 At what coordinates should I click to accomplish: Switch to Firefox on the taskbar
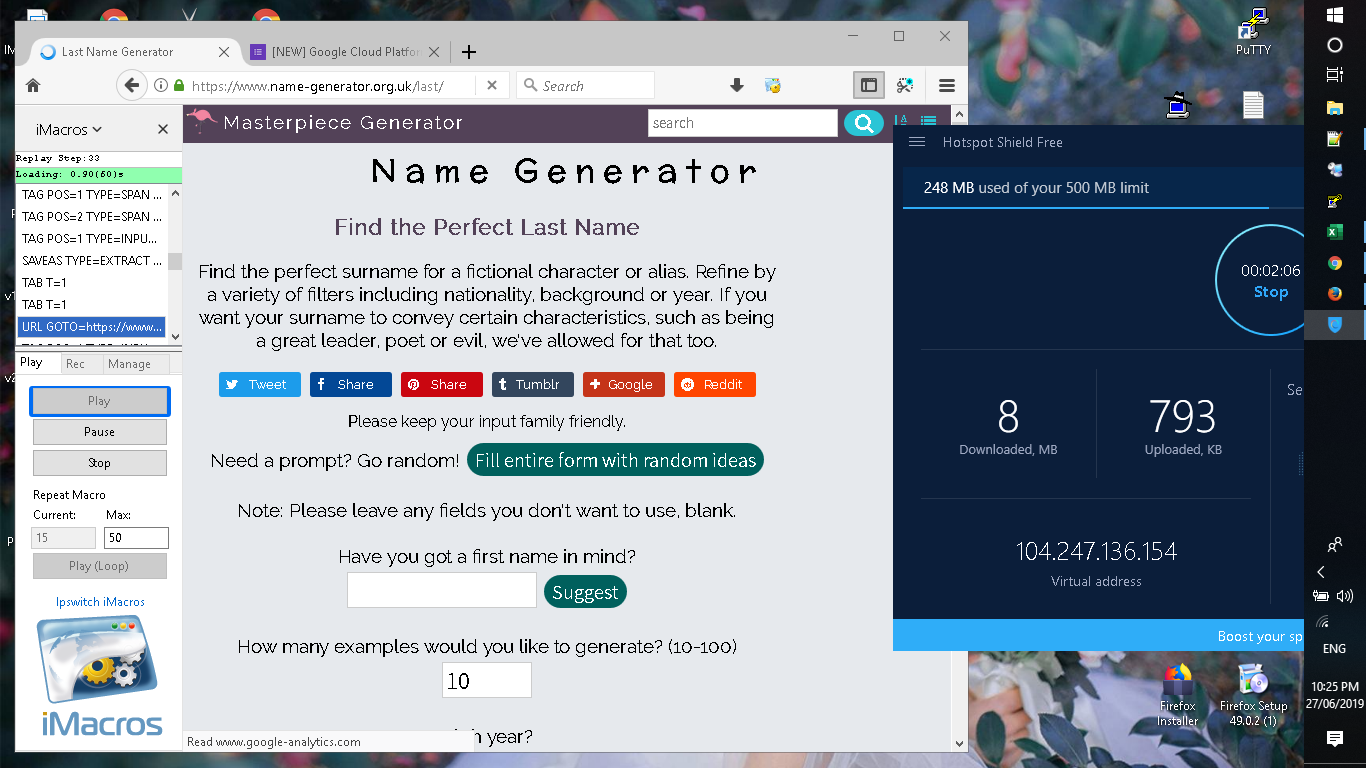tap(1334, 294)
